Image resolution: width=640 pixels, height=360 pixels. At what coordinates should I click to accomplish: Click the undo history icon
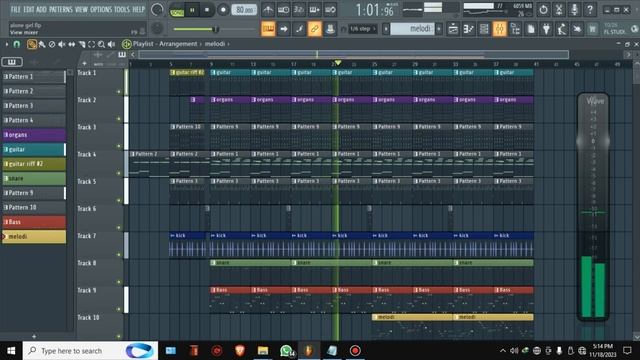(x=543, y=9)
